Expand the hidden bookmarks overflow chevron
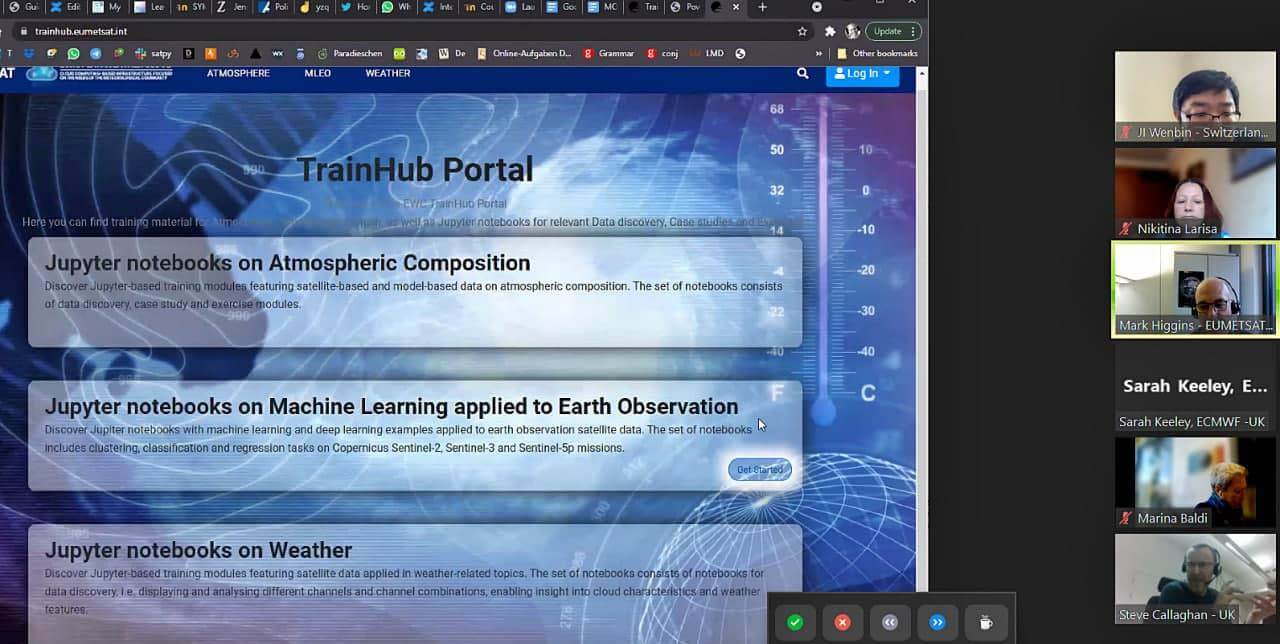This screenshot has height=644, width=1280. point(819,53)
